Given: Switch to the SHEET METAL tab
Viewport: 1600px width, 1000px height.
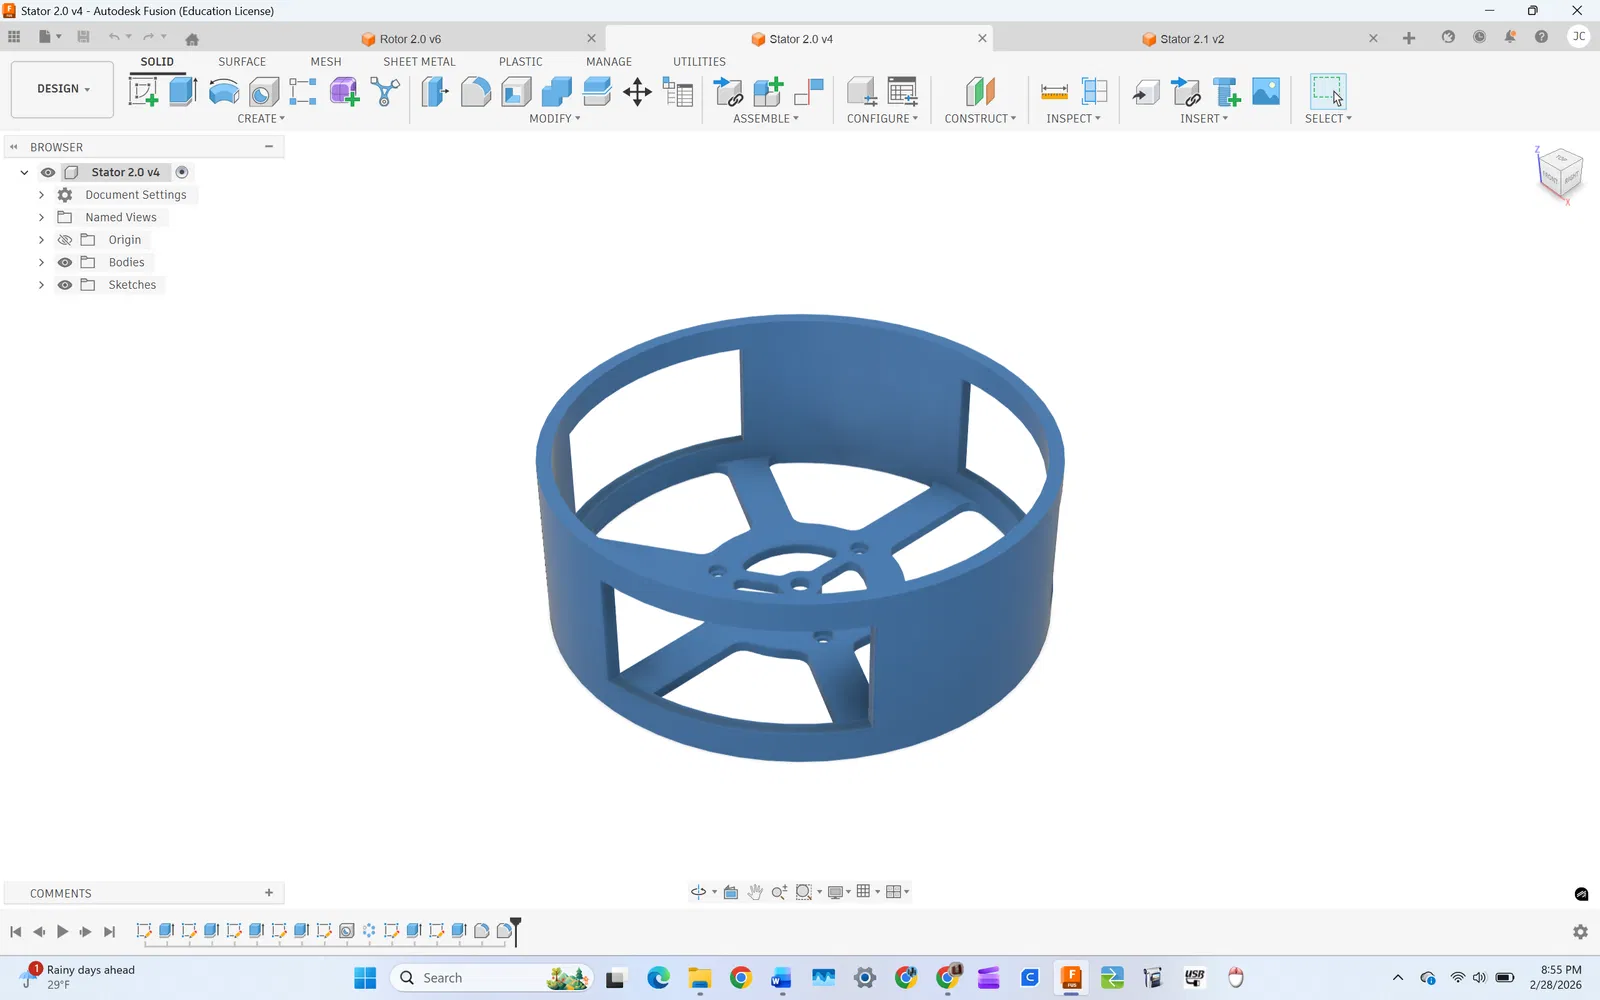Looking at the screenshot, I should (x=419, y=62).
